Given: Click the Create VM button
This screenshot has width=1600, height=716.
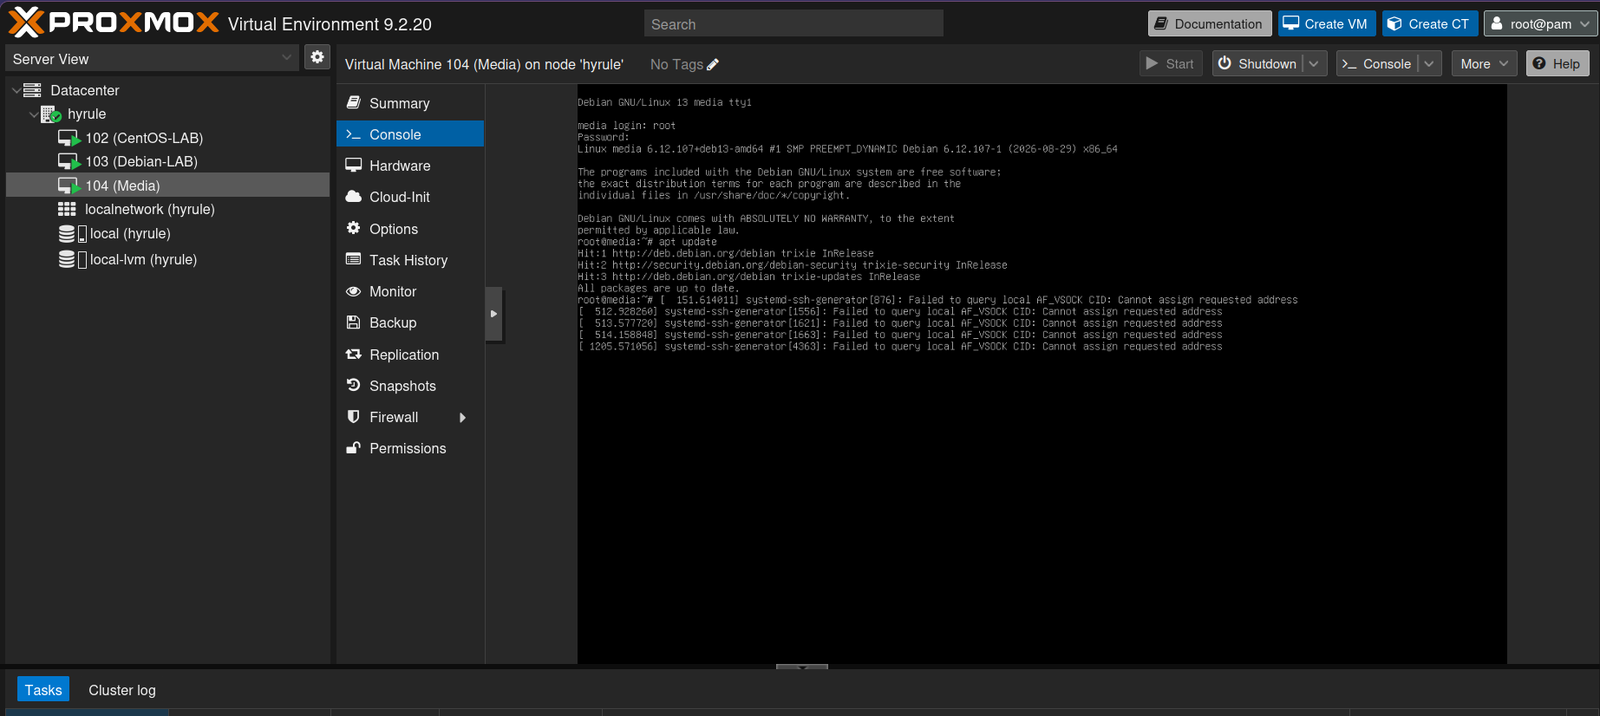Looking at the screenshot, I should coord(1326,24).
